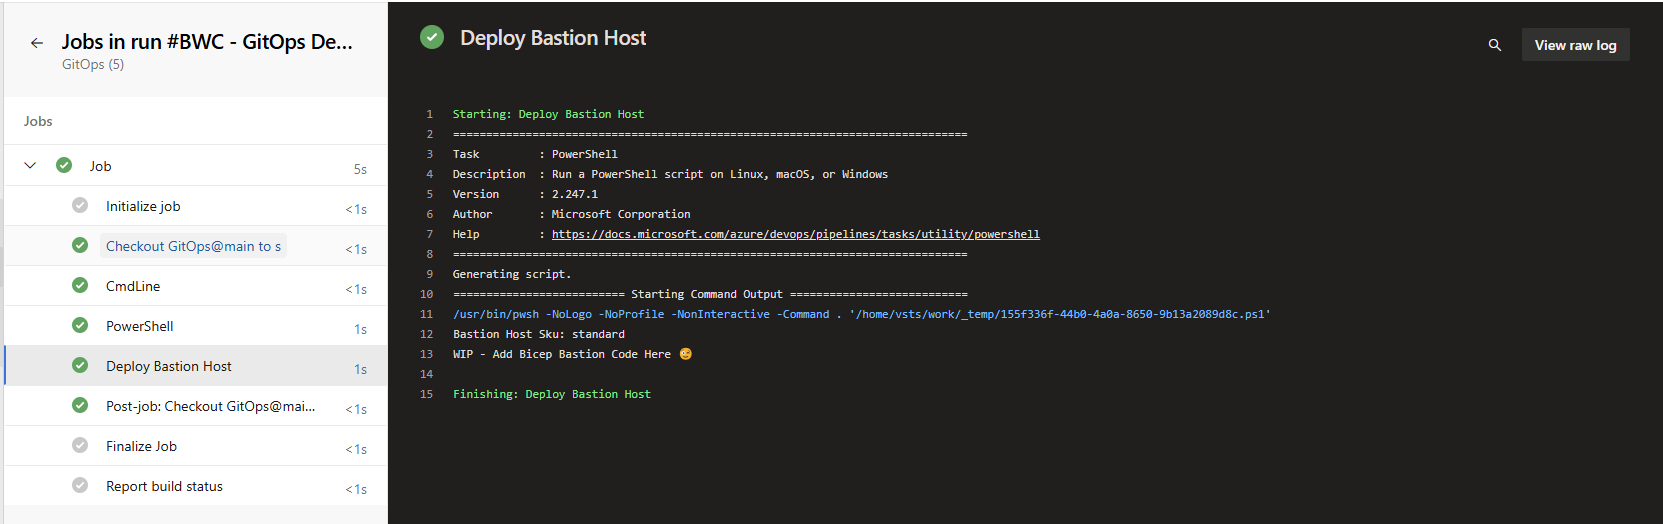Open Checkout GitOps@main step
The height and width of the screenshot is (524, 1663).
[196, 246]
